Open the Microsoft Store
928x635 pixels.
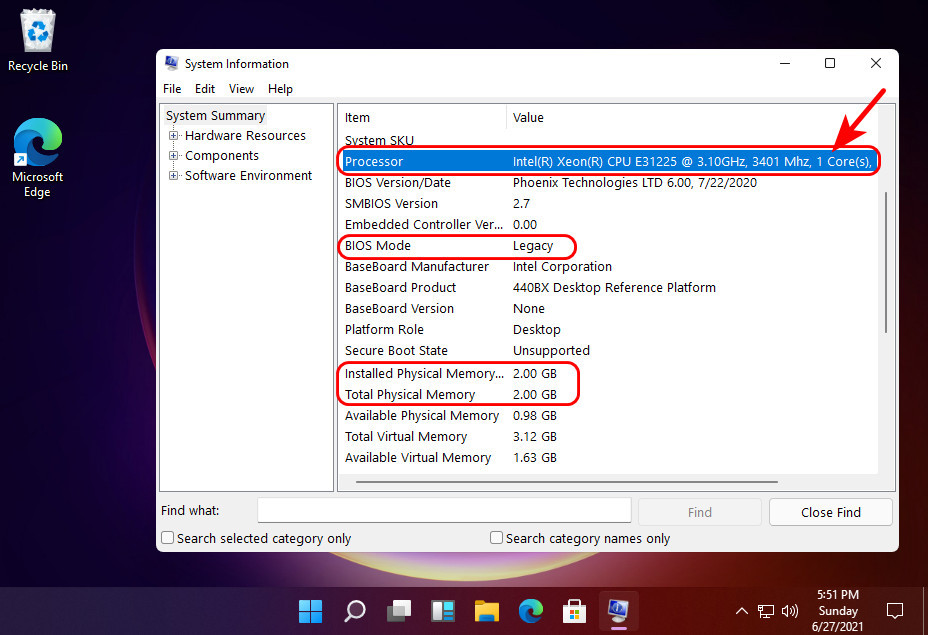click(x=574, y=610)
